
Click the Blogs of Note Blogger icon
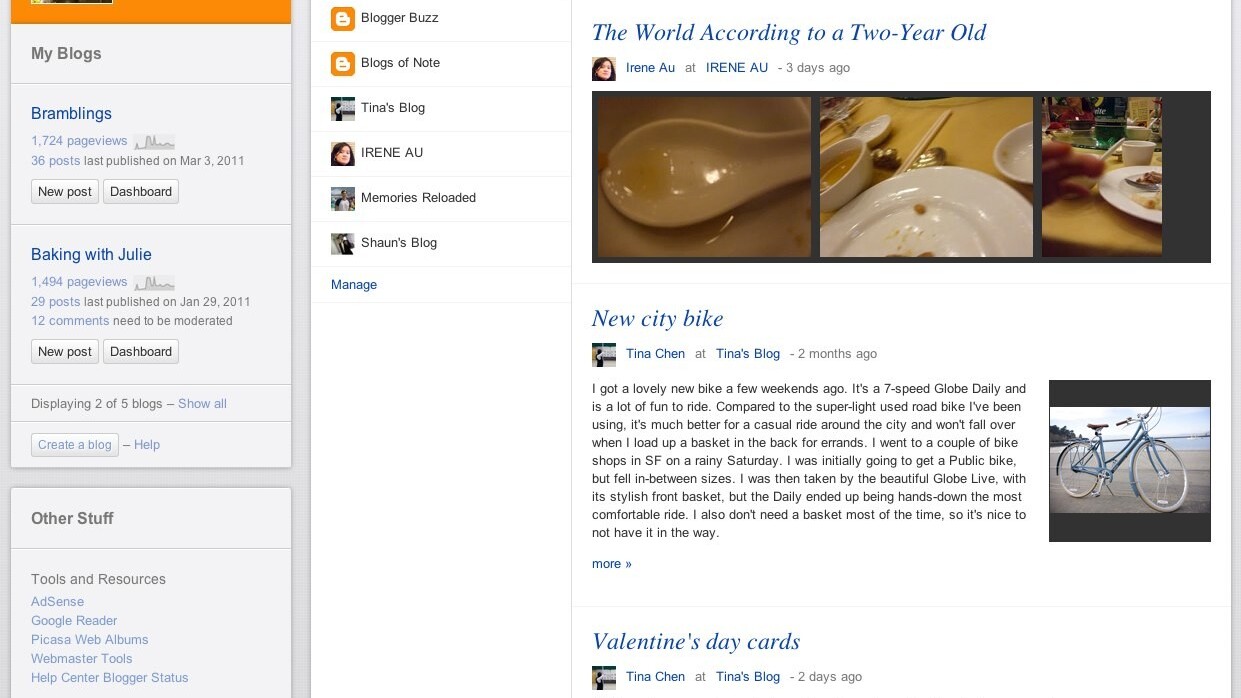(x=343, y=64)
